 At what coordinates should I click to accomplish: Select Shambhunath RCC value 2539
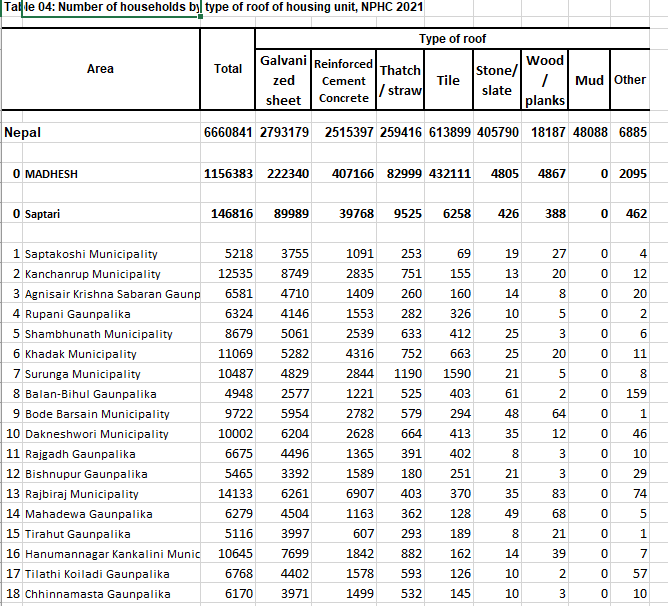pyautogui.click(x=344, y=334)
